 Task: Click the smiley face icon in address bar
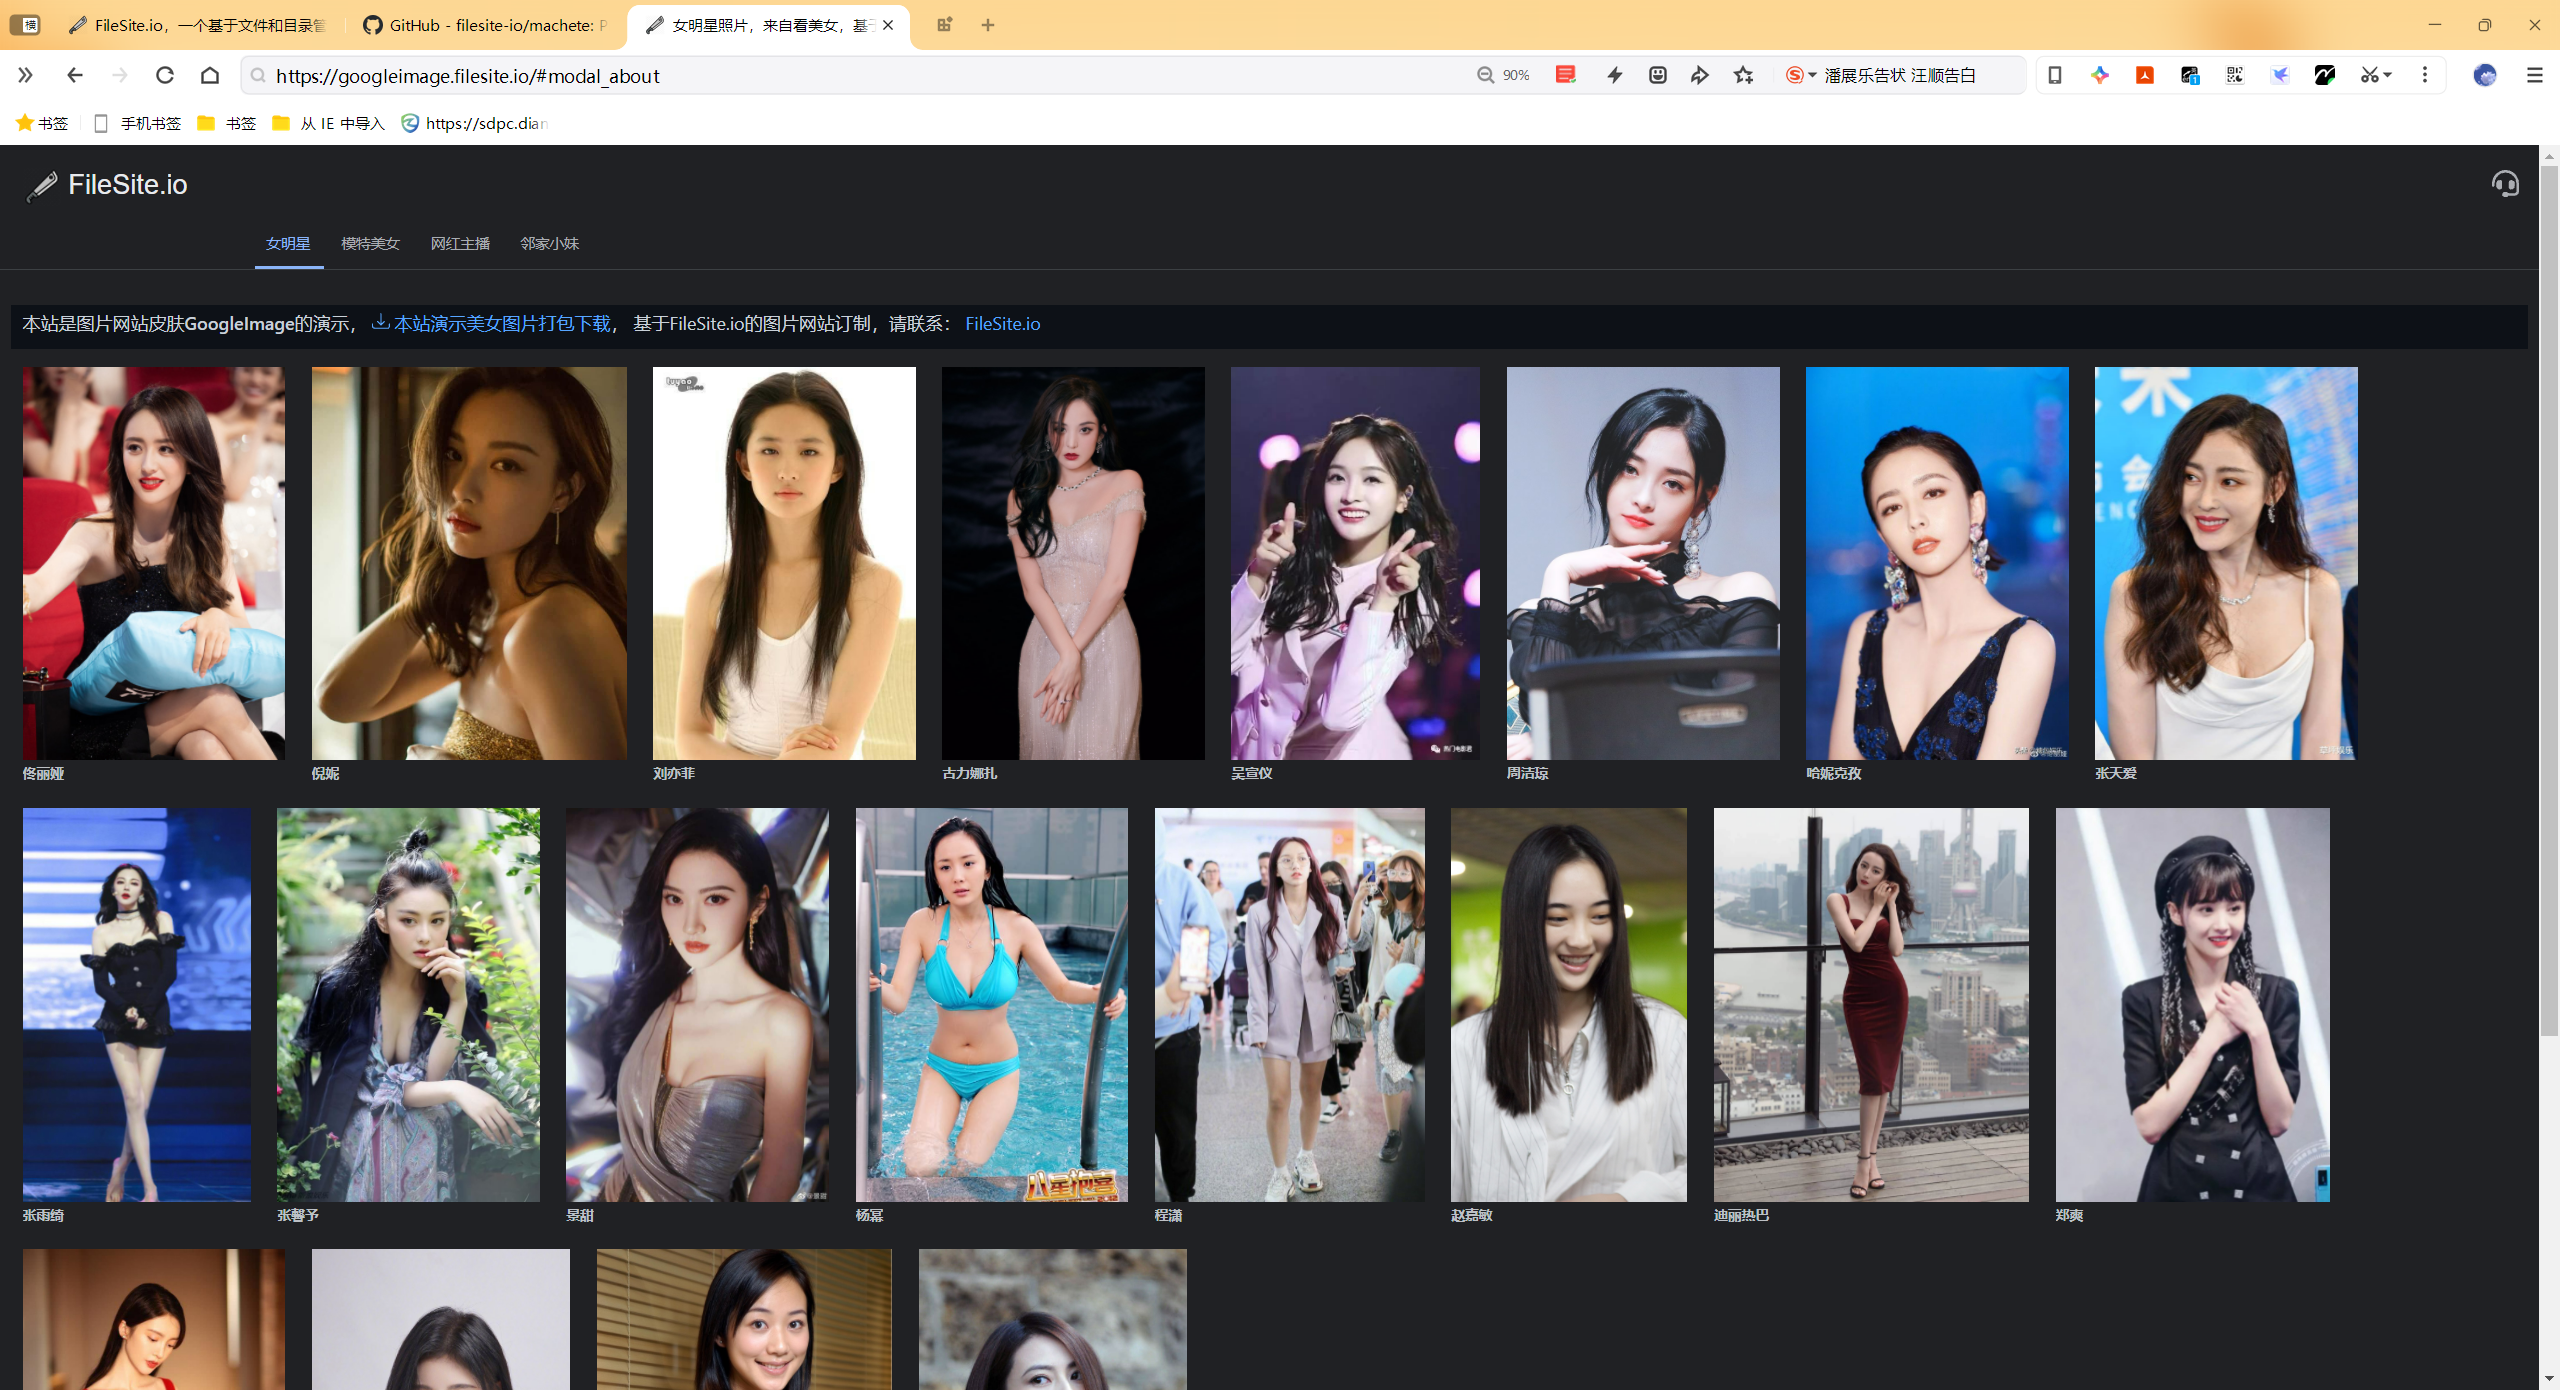pos(1658,75)
